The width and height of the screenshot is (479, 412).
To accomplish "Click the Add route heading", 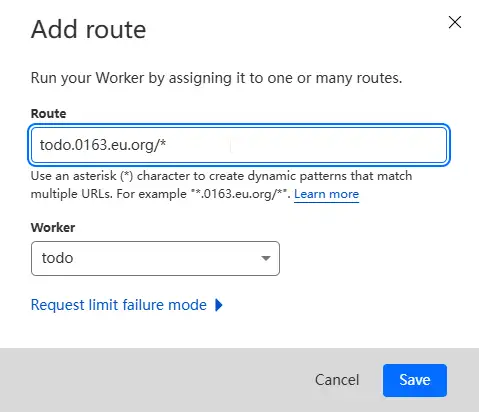I will 88,30.
